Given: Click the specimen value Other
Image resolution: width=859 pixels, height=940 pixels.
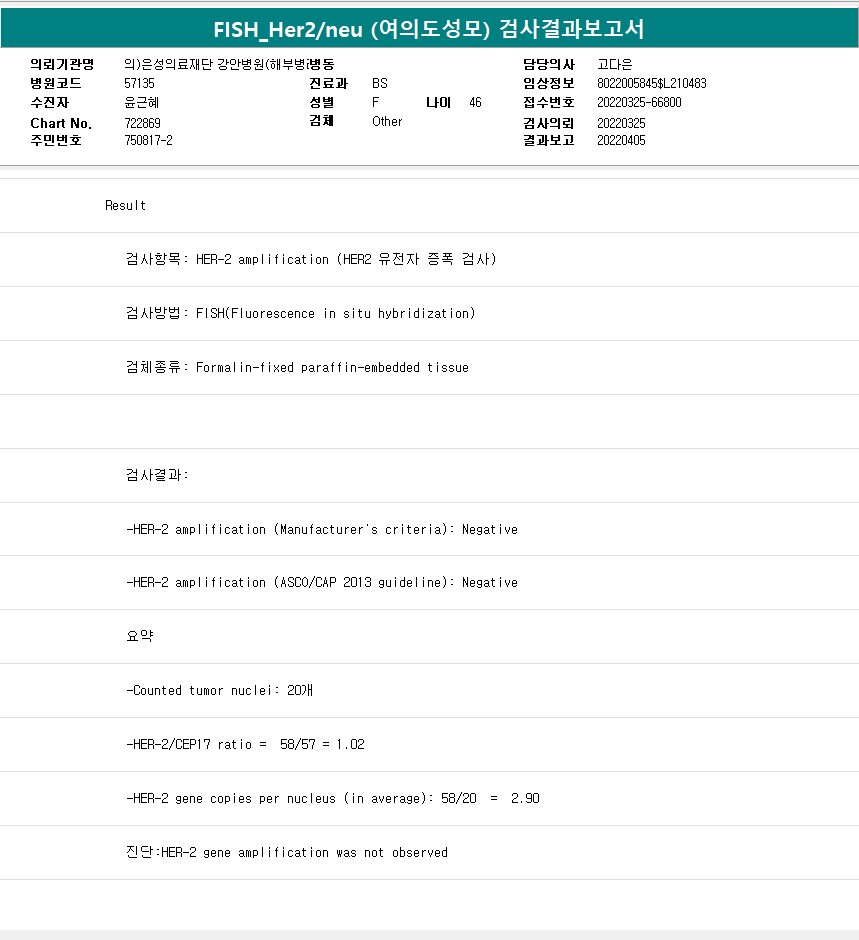Looking at the screenshot, I should coord(387,122).
